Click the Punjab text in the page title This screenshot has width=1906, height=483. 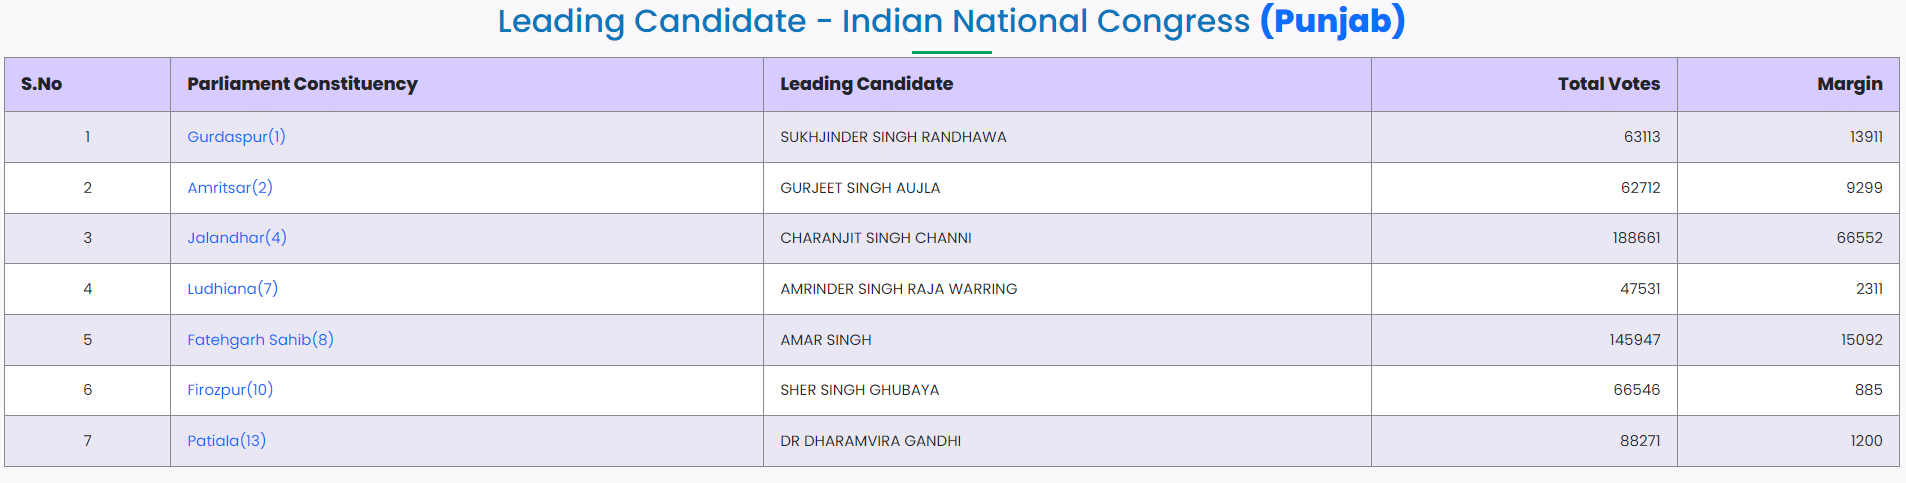click(1332, 21)
